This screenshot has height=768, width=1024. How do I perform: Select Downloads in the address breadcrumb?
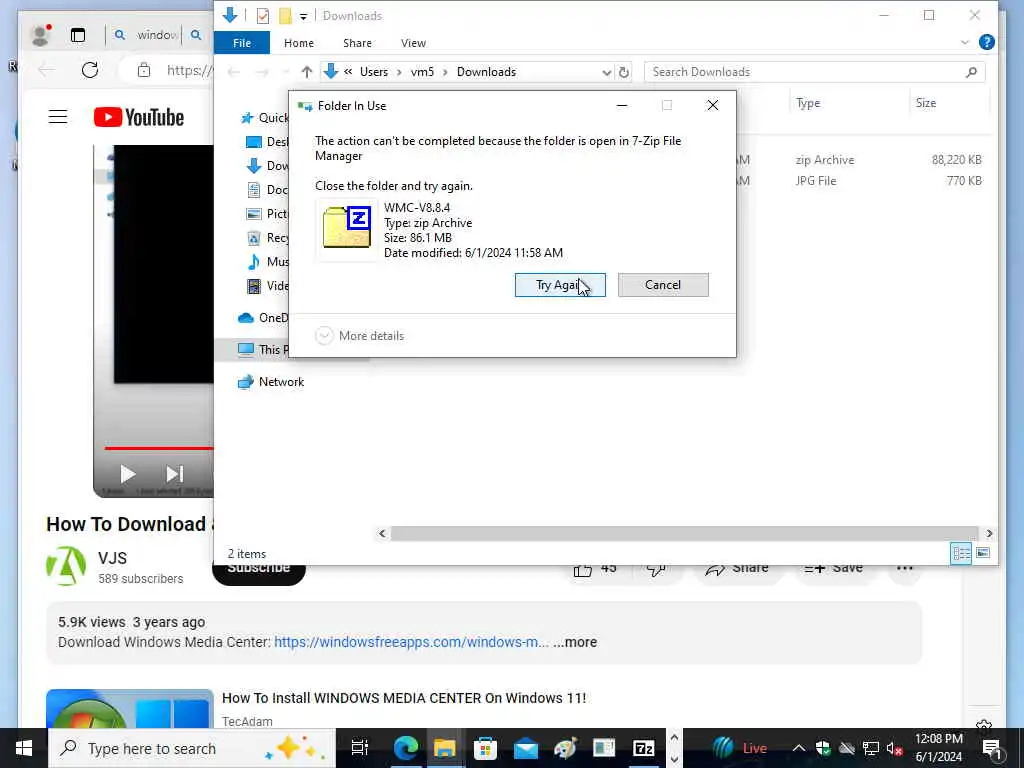(486, 72)
